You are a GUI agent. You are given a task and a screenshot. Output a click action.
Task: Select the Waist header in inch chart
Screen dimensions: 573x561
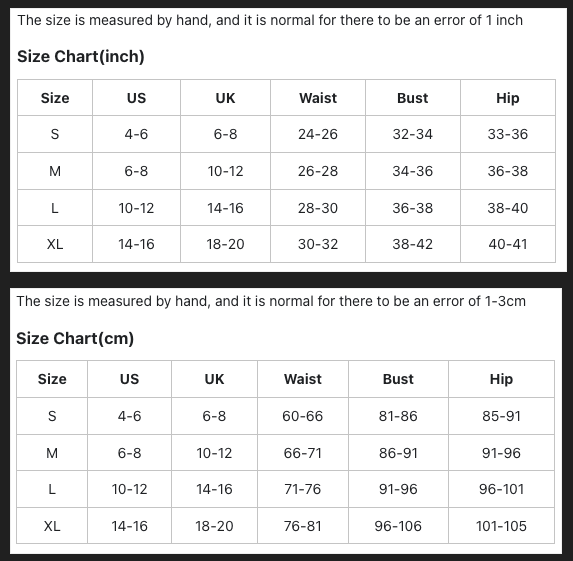(318, 98)
